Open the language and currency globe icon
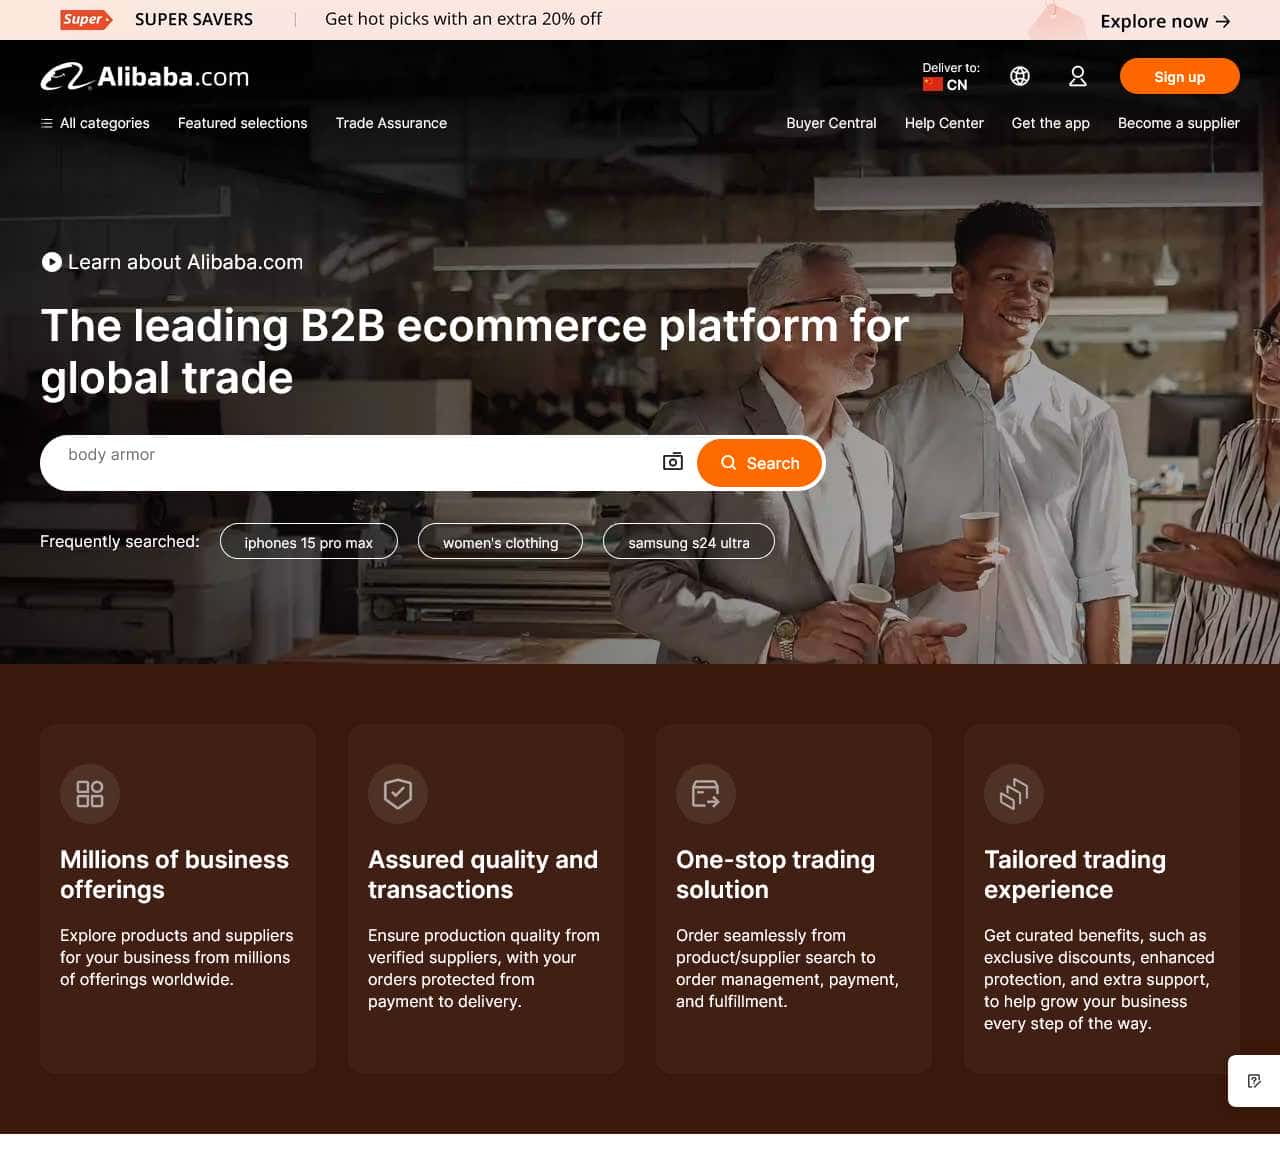This screenshot has width=1280, height=1167. coord(1020,76)
